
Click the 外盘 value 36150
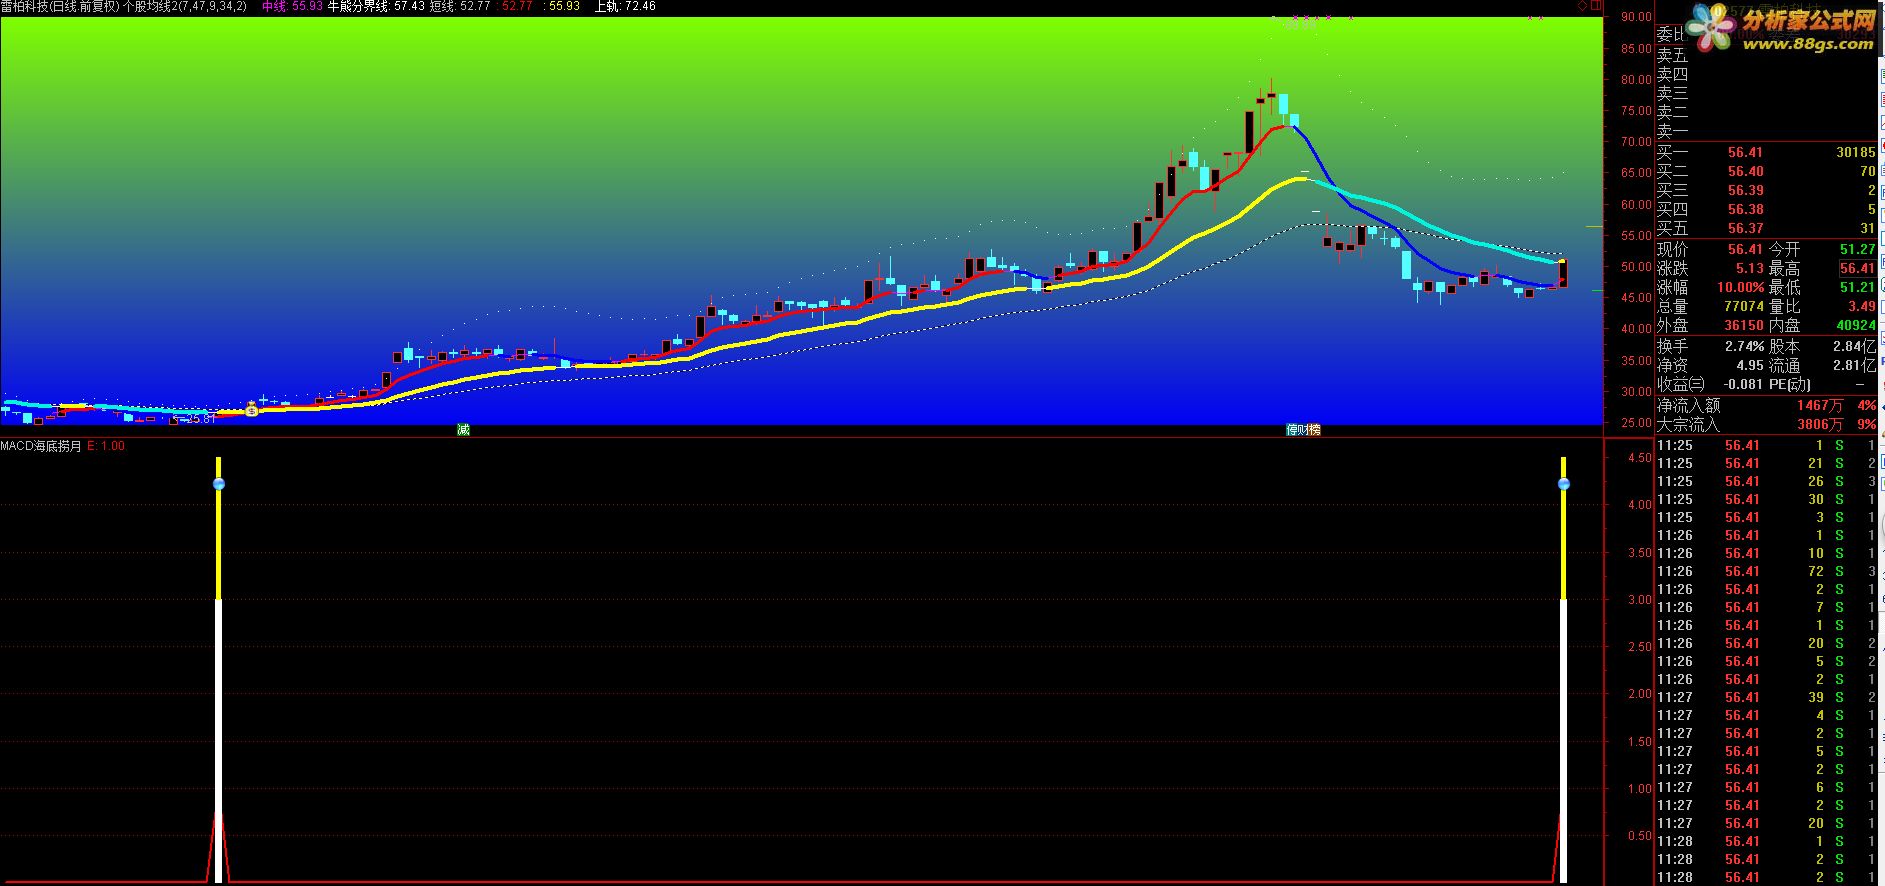(x=1744, y=325)
